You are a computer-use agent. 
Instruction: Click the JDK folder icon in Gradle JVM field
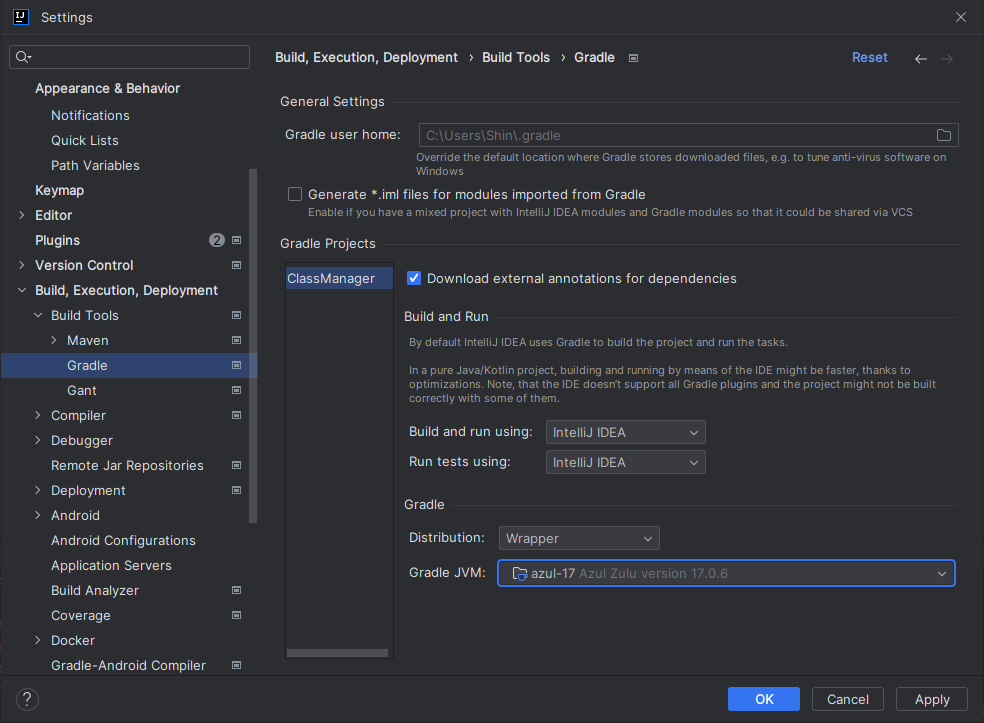(520, 574)
